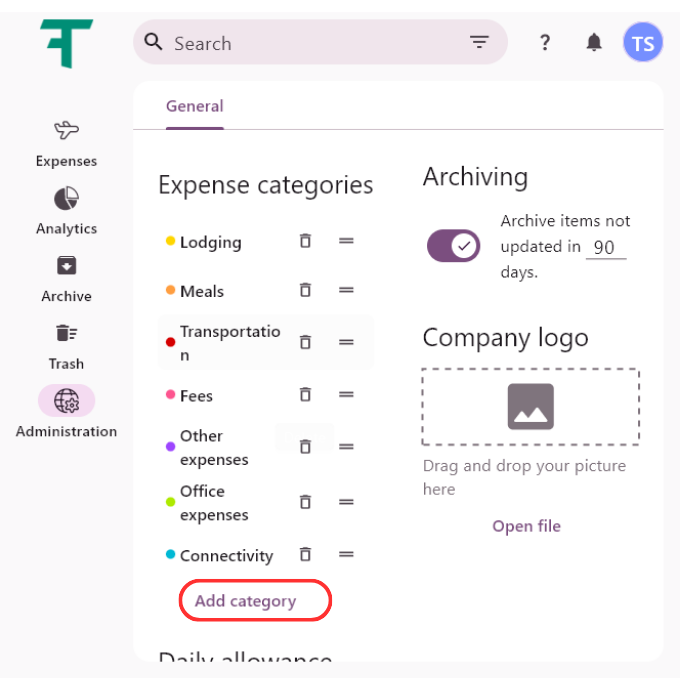Click trash icon next to Meals
The width and height of the screenshot is (680, 690).
click(x=306, y=290)
